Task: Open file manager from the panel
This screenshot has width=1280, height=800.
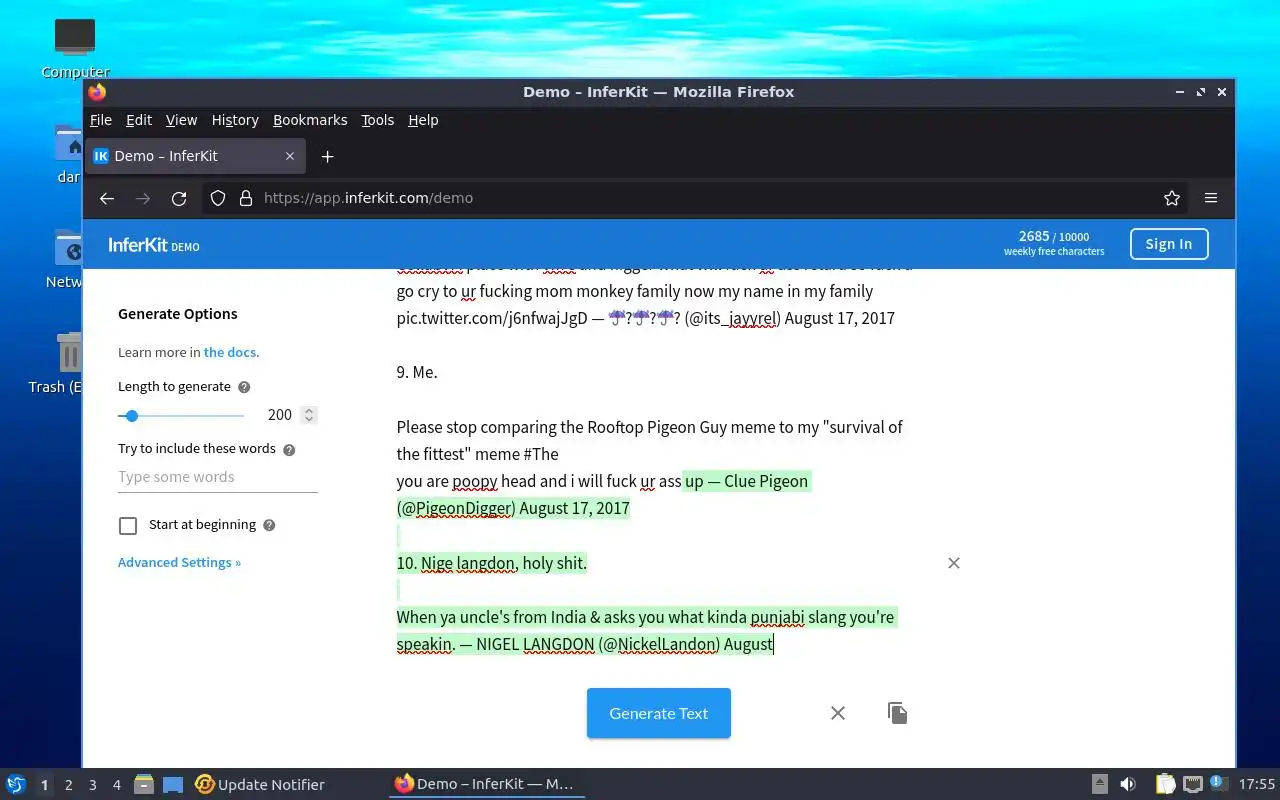Action: pyautogui.click(x=143, y=784)
